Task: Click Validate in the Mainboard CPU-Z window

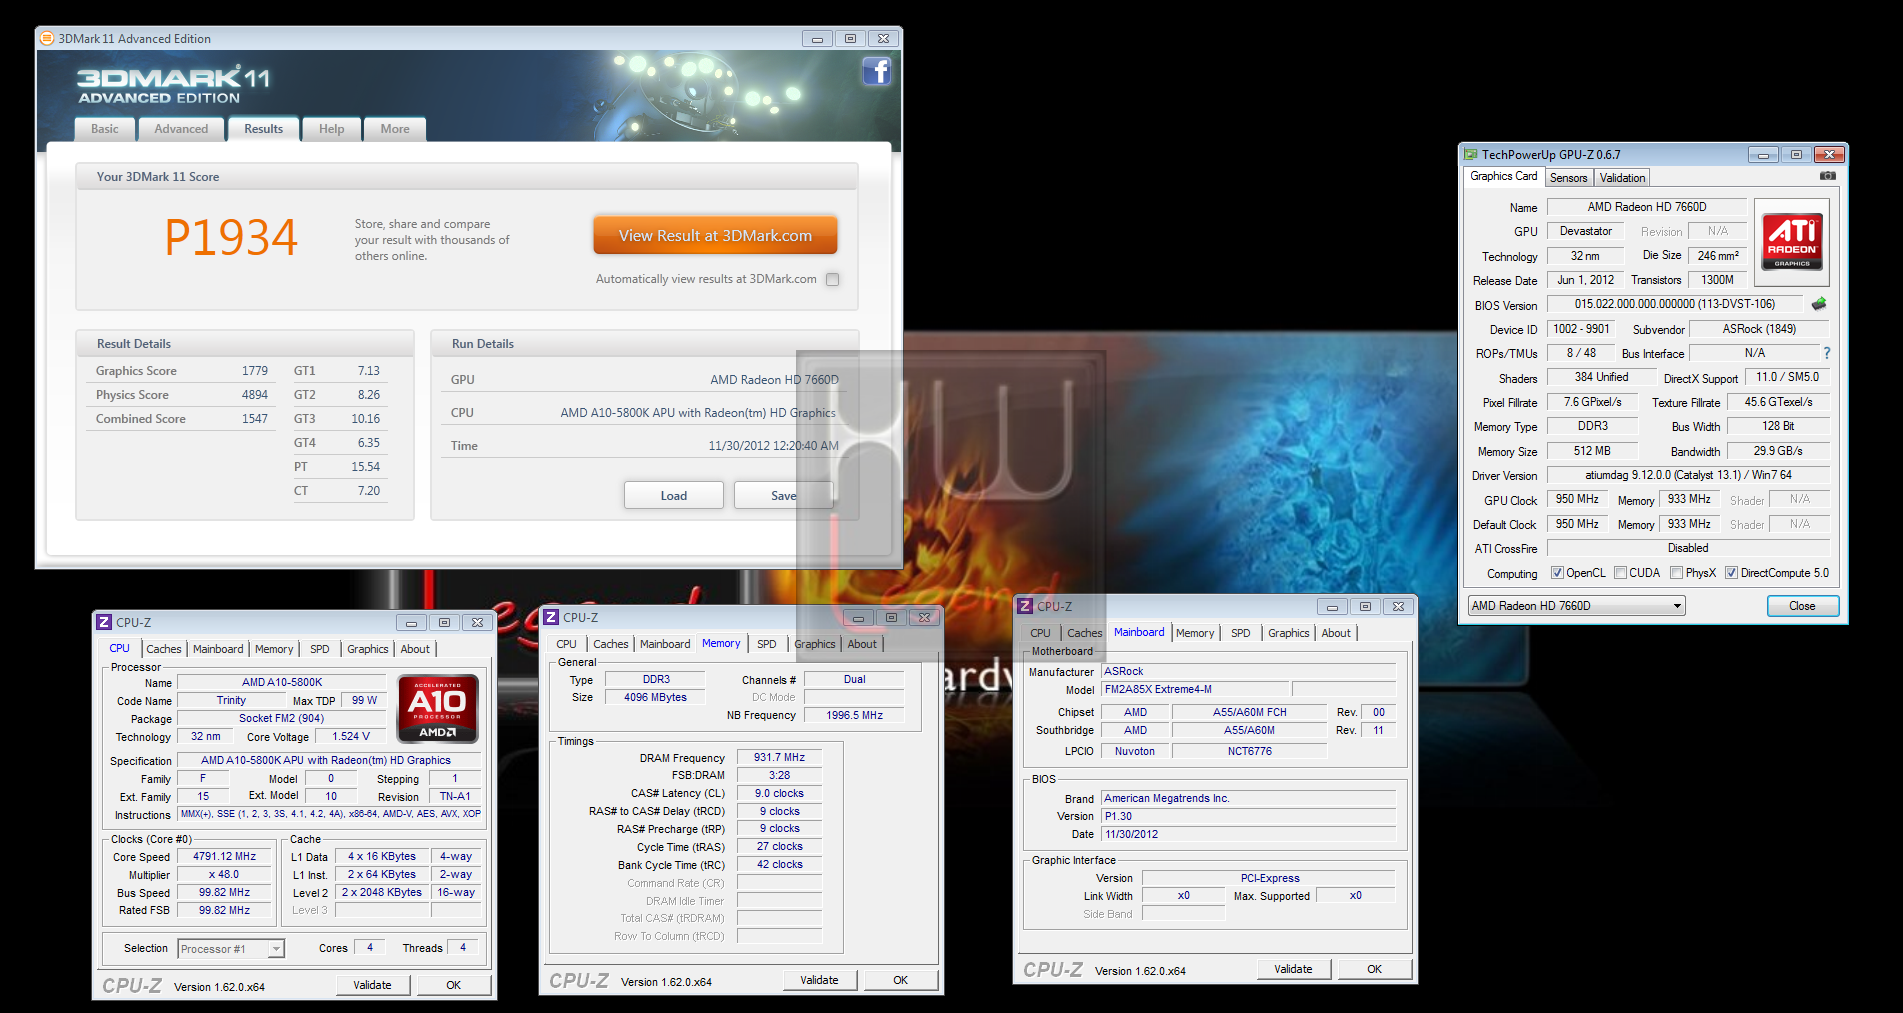Action: click(1293, 969)
